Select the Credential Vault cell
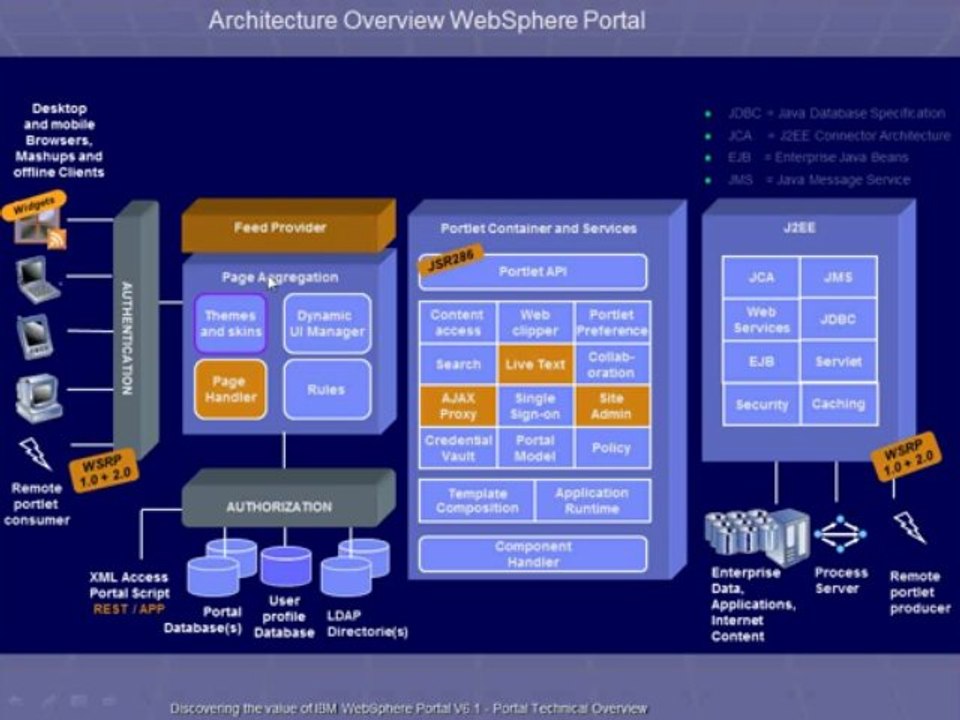Screen dimensions: 960x720 coord(458,448)
